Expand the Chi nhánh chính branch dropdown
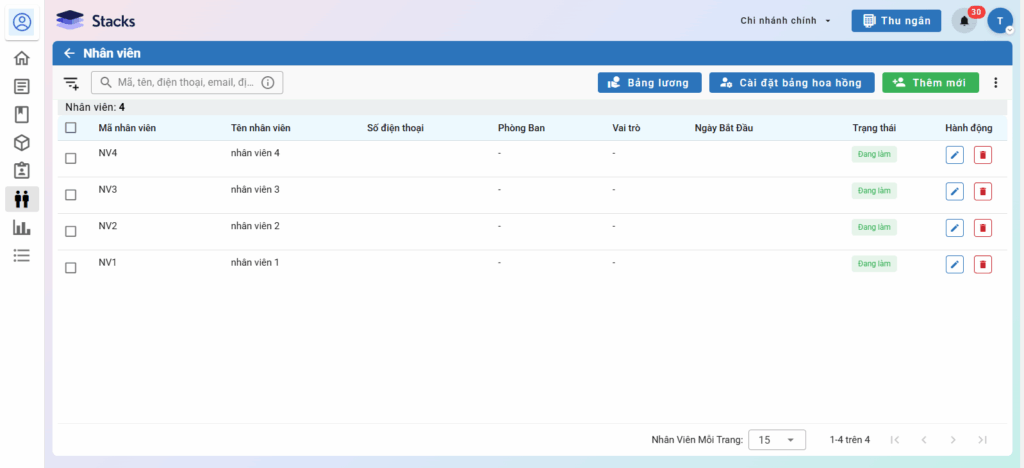The image size is (1024, 468). coord(786,21)
